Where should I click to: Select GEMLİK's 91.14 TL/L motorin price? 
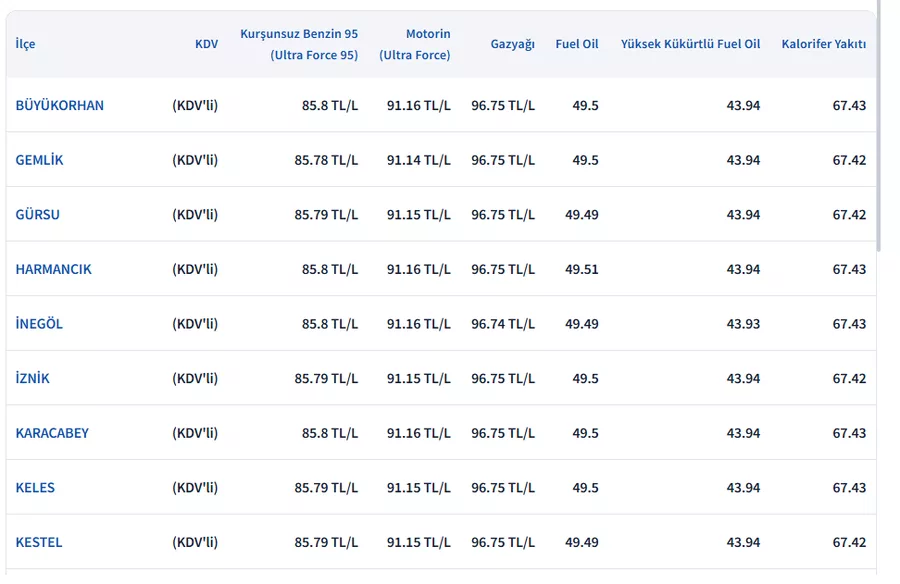[x=418, y=160]
